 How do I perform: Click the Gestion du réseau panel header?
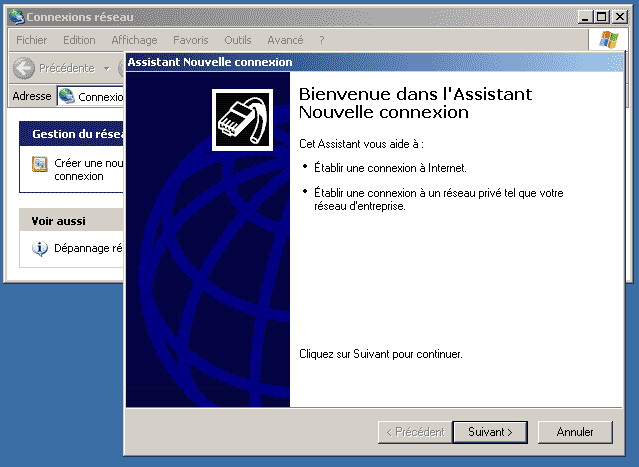(71, 134)
